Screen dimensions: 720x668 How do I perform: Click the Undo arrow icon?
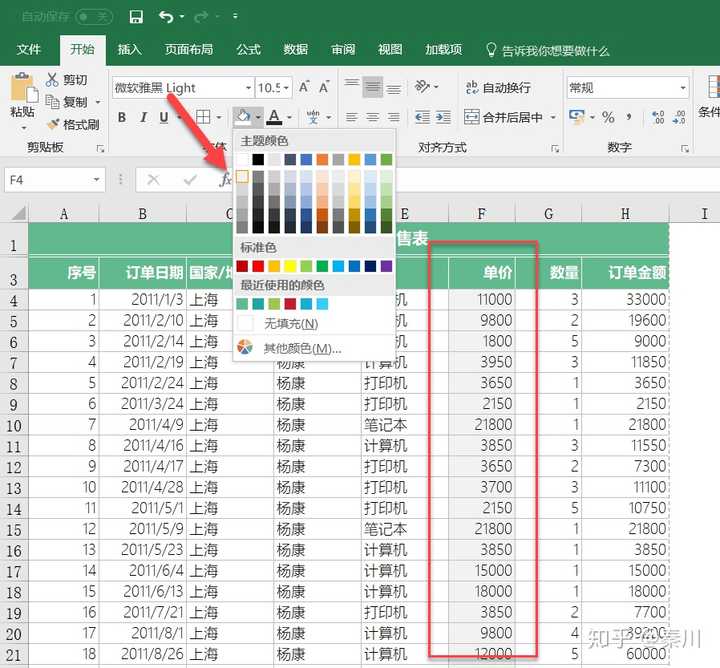coord(166,17)
